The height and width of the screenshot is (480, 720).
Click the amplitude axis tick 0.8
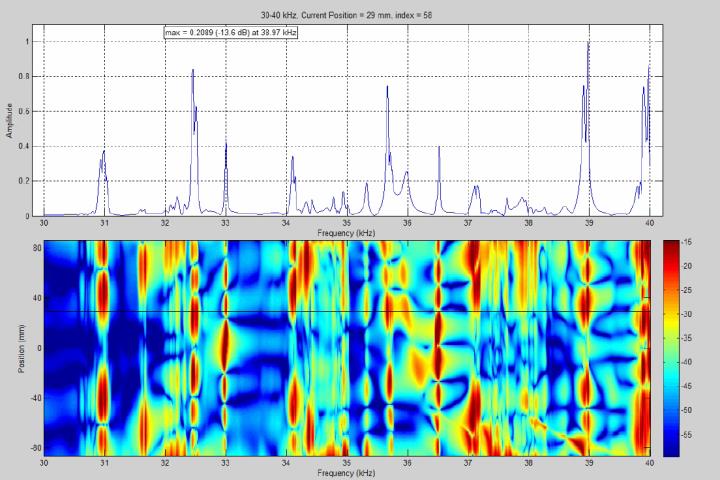(x=24, y=77)
